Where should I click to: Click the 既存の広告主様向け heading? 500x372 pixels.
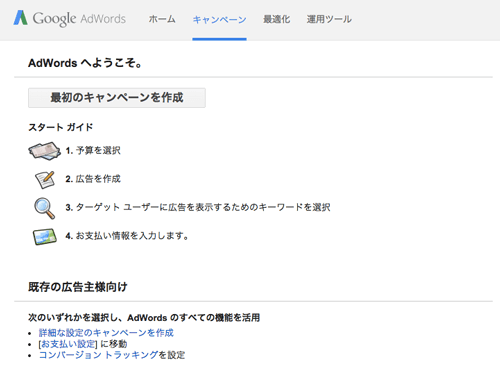click(78, 287)
